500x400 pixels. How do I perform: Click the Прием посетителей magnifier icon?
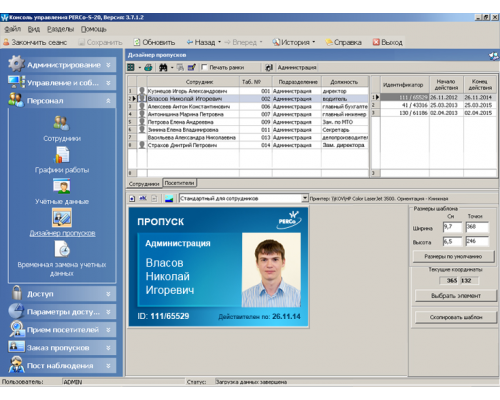click(x=16, y=329)
